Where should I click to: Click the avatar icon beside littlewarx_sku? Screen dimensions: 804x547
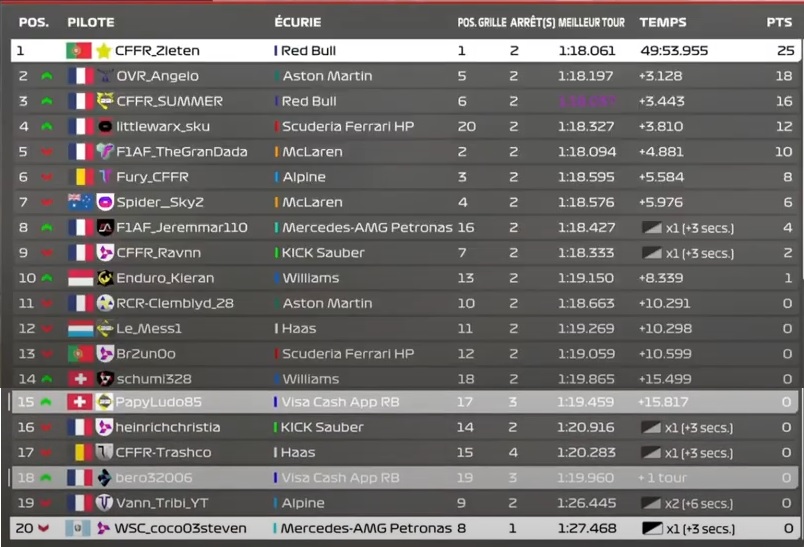pyautogui.click(x=104, y=127)
